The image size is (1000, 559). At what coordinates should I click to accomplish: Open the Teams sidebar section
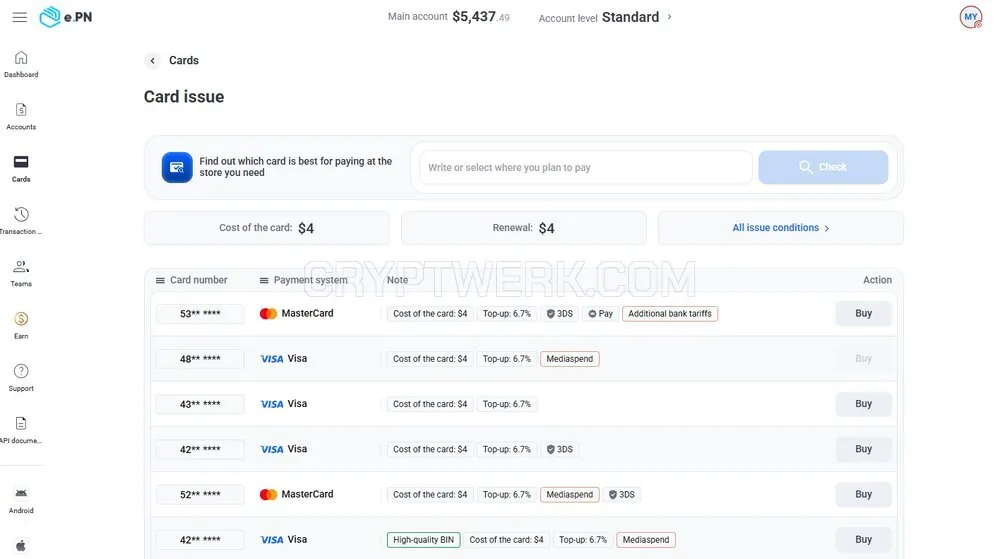[21, 273]
